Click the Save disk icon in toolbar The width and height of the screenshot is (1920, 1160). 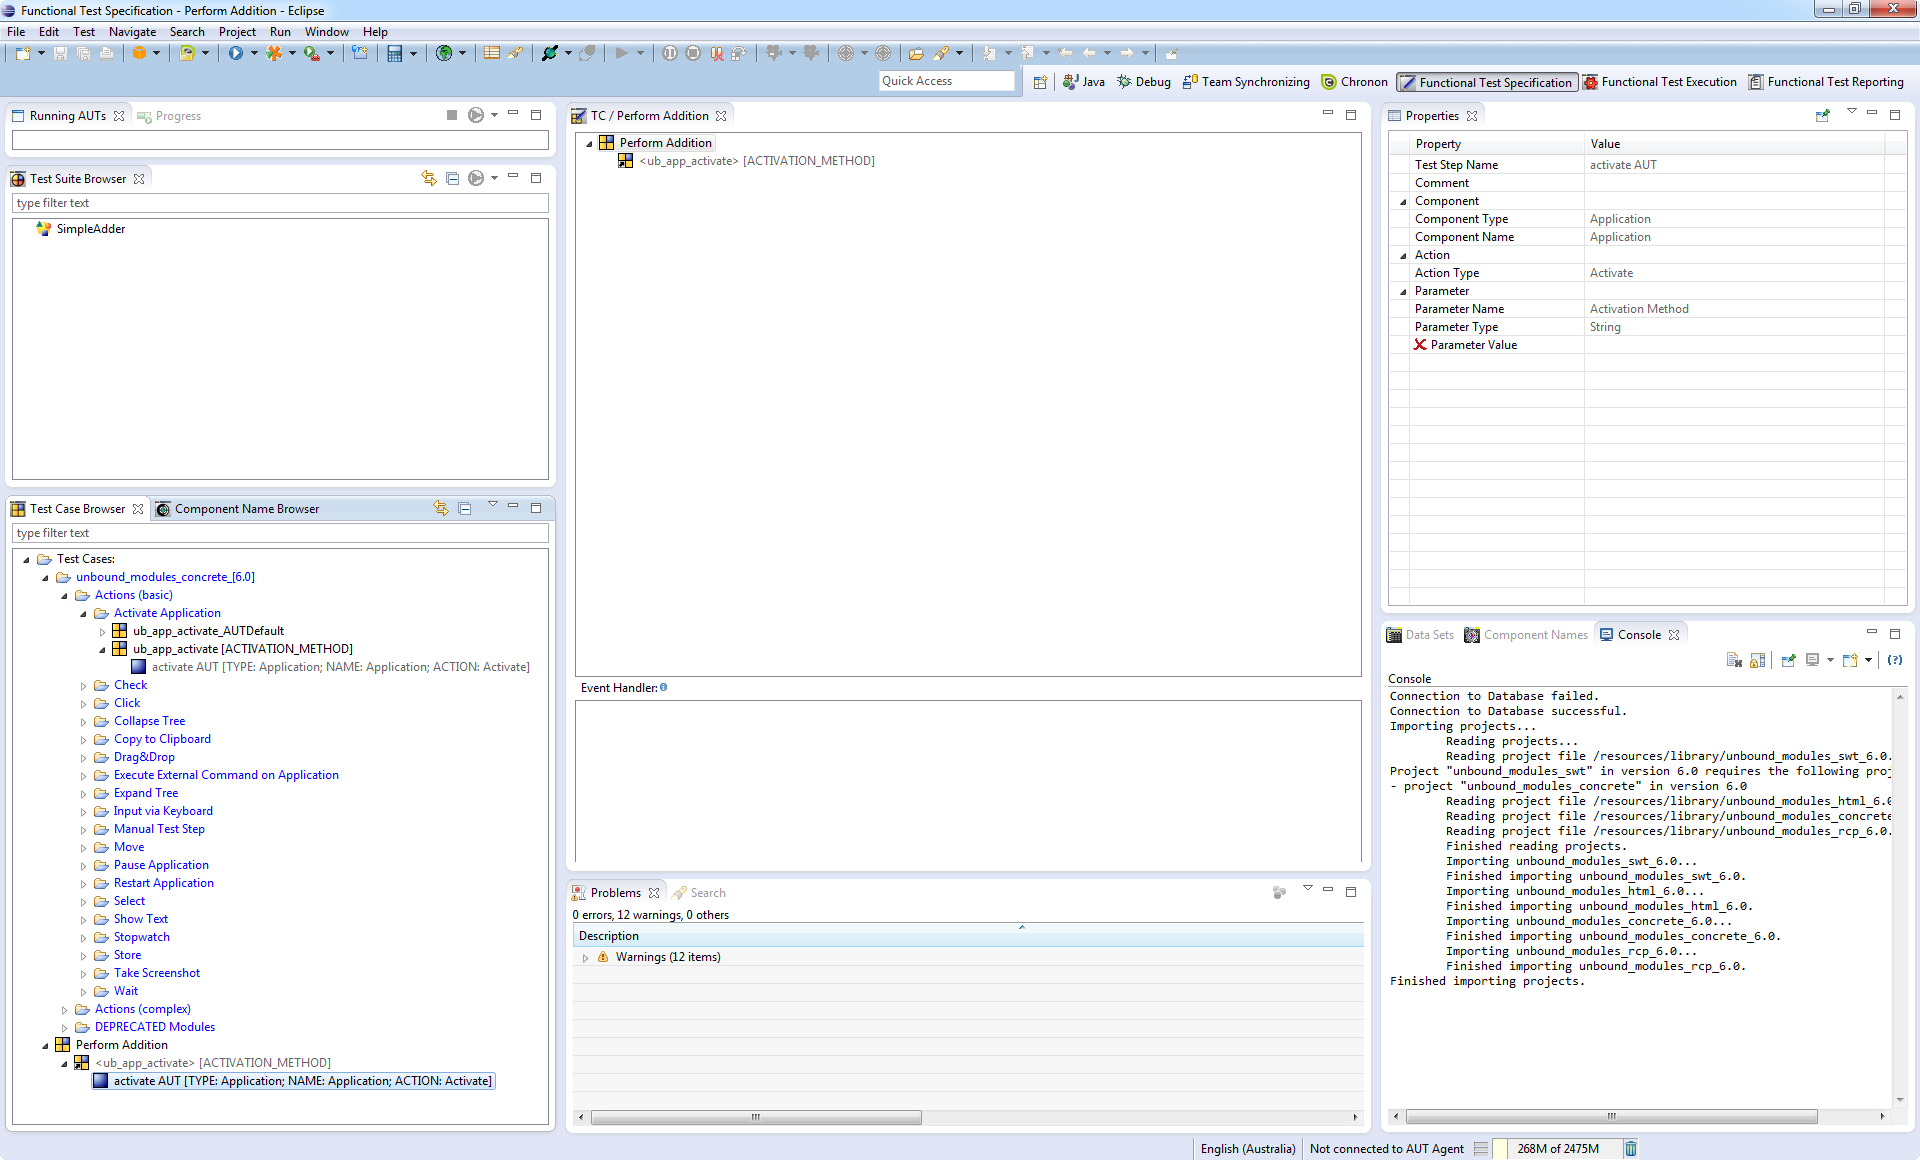tap(61, 53)
